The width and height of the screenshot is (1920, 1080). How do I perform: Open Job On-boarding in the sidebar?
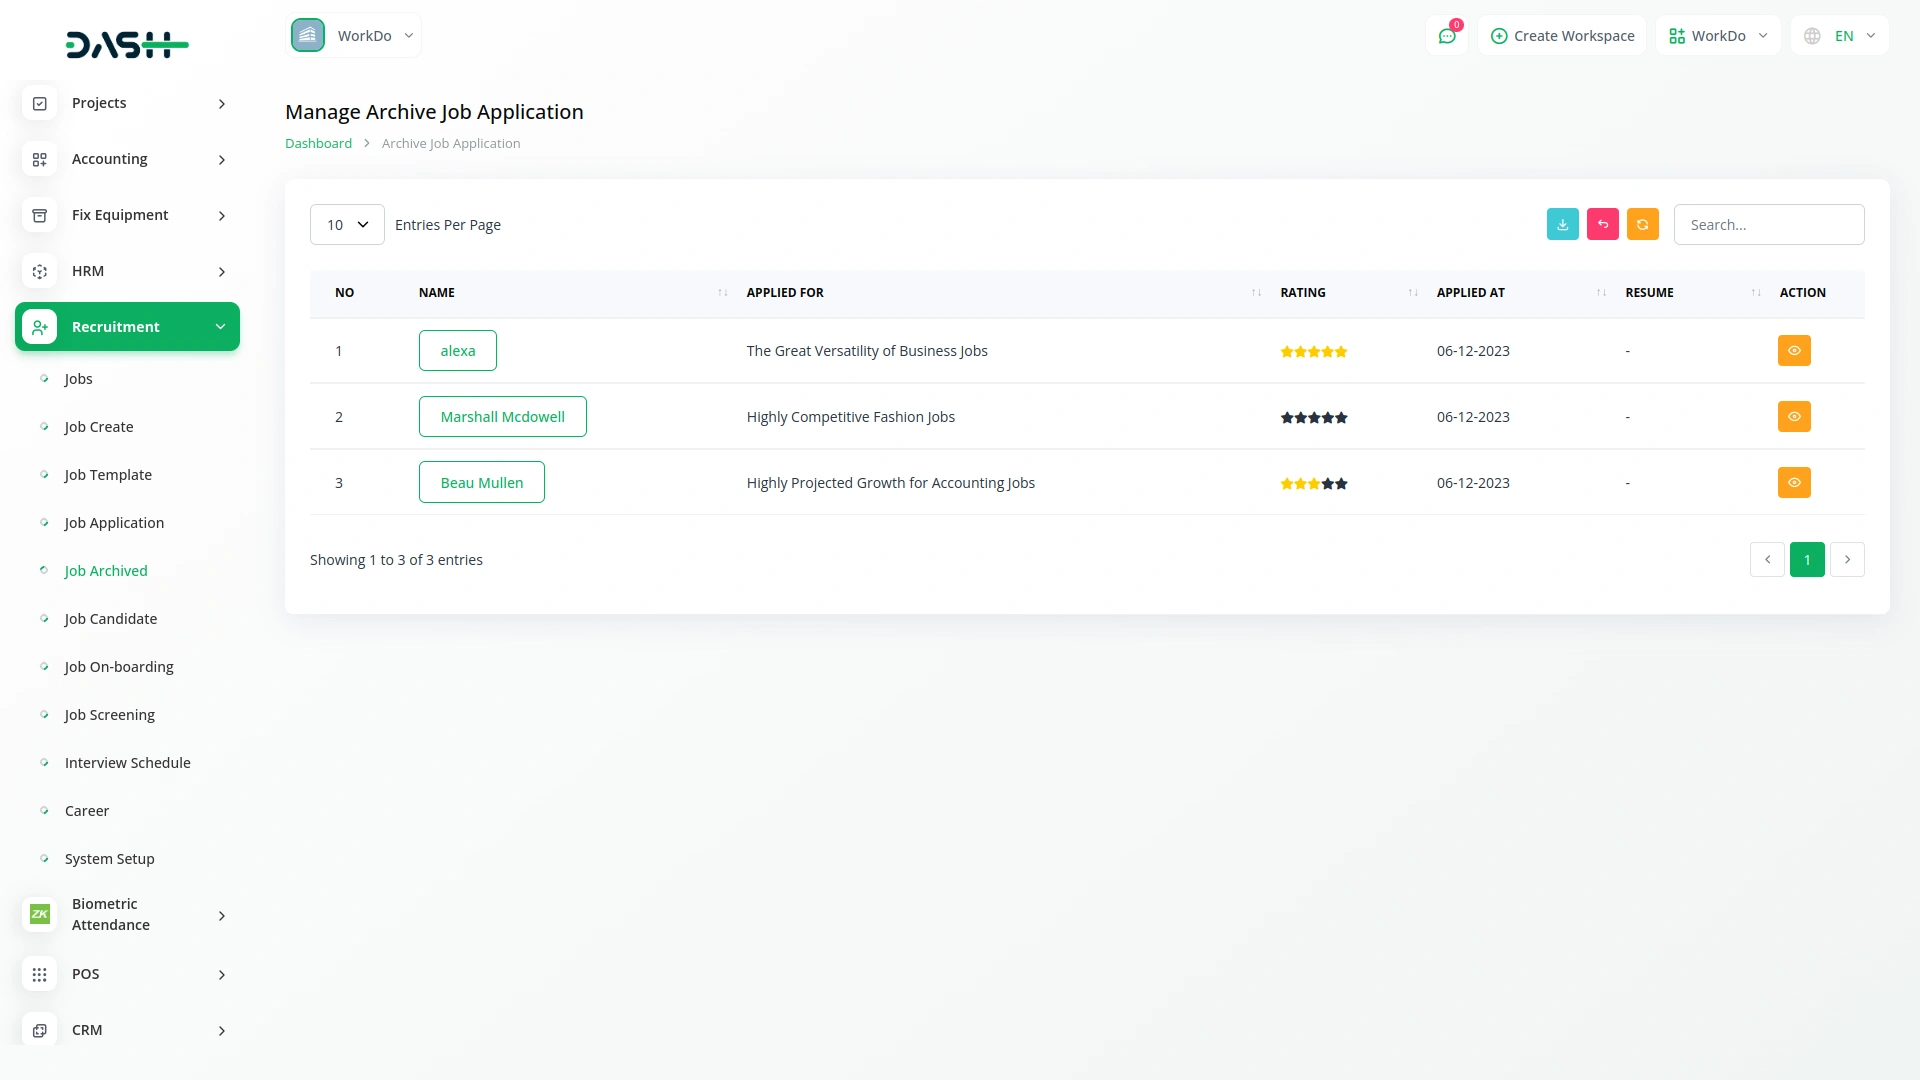pos(119,667)
